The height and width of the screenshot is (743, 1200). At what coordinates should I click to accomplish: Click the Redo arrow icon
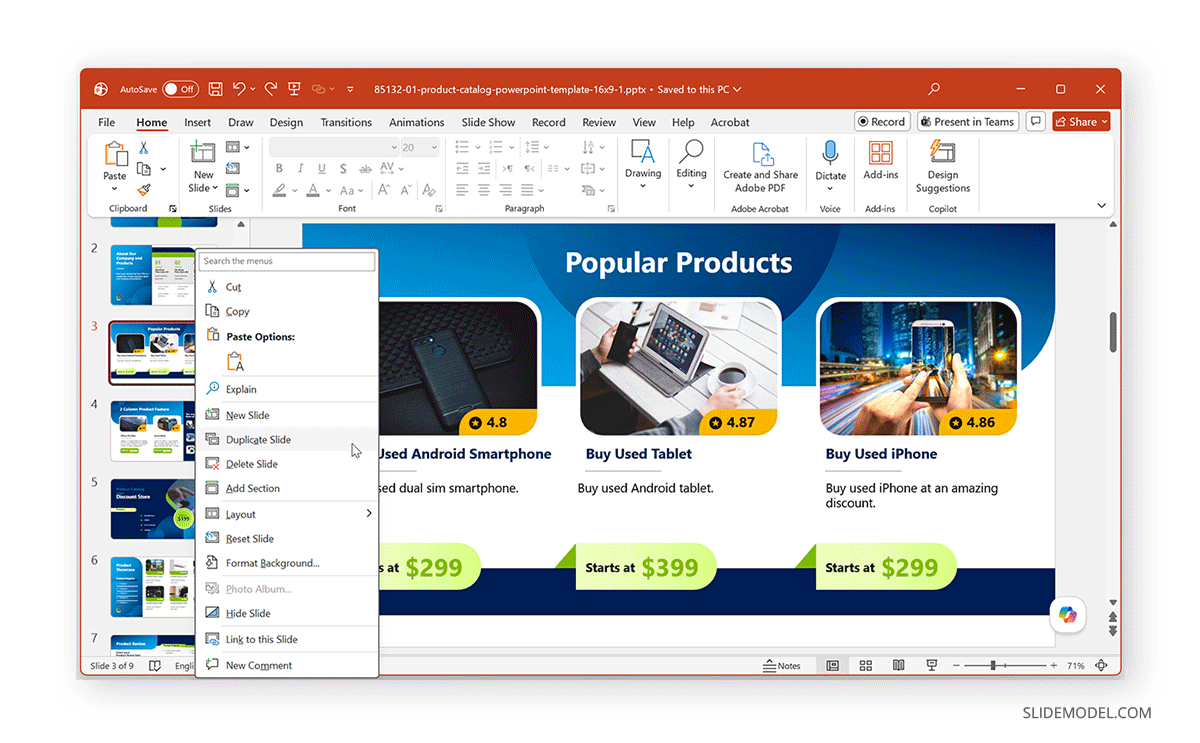270,89
